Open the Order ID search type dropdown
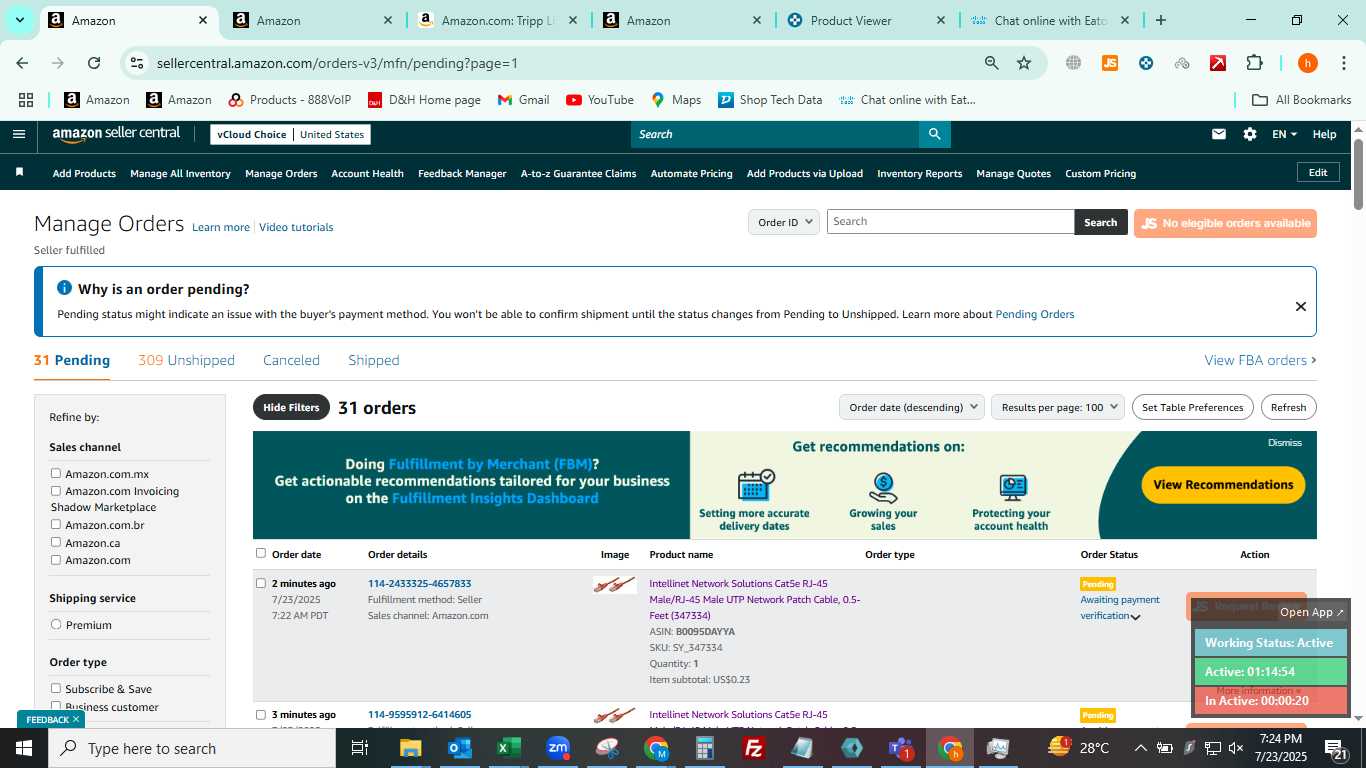1366x768 pixels. tap(784, 222)
